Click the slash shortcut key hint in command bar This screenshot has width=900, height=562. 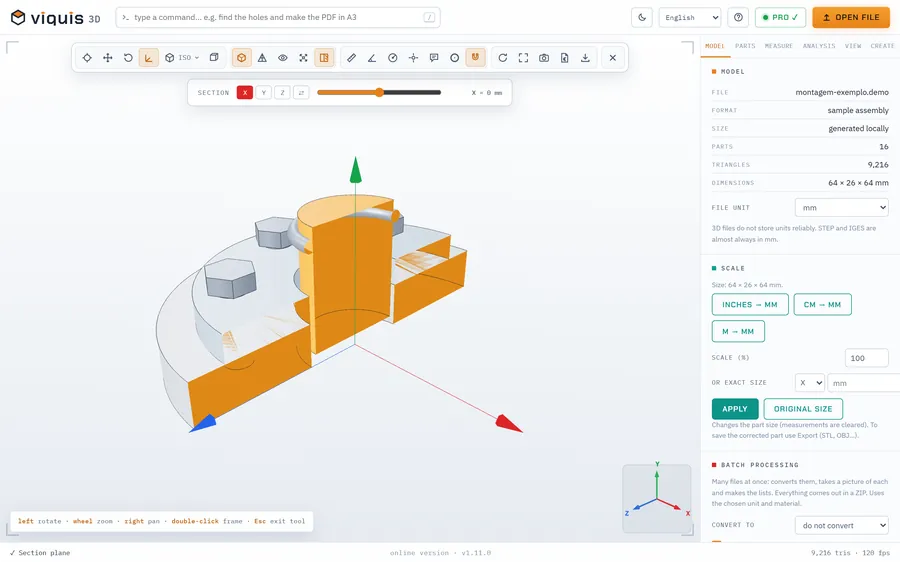pos(429,17)
